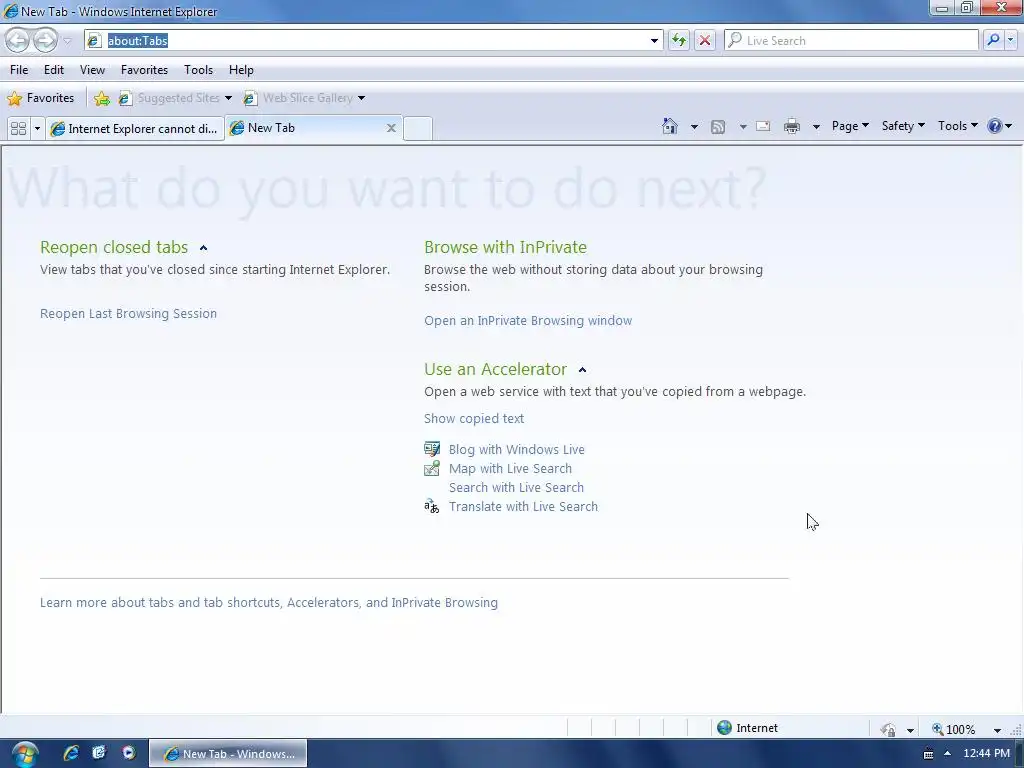Open the Favorites menu in the menu bar

[x=144, y=70]
